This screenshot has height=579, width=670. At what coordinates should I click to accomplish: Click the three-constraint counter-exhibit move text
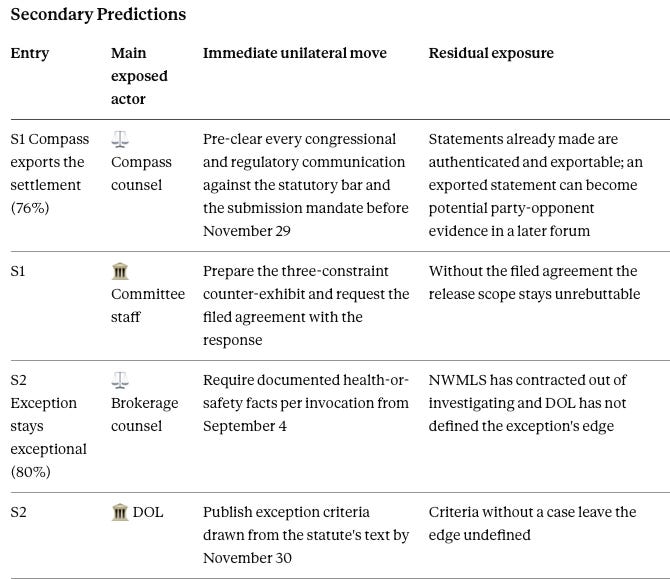tap(306, 306)
